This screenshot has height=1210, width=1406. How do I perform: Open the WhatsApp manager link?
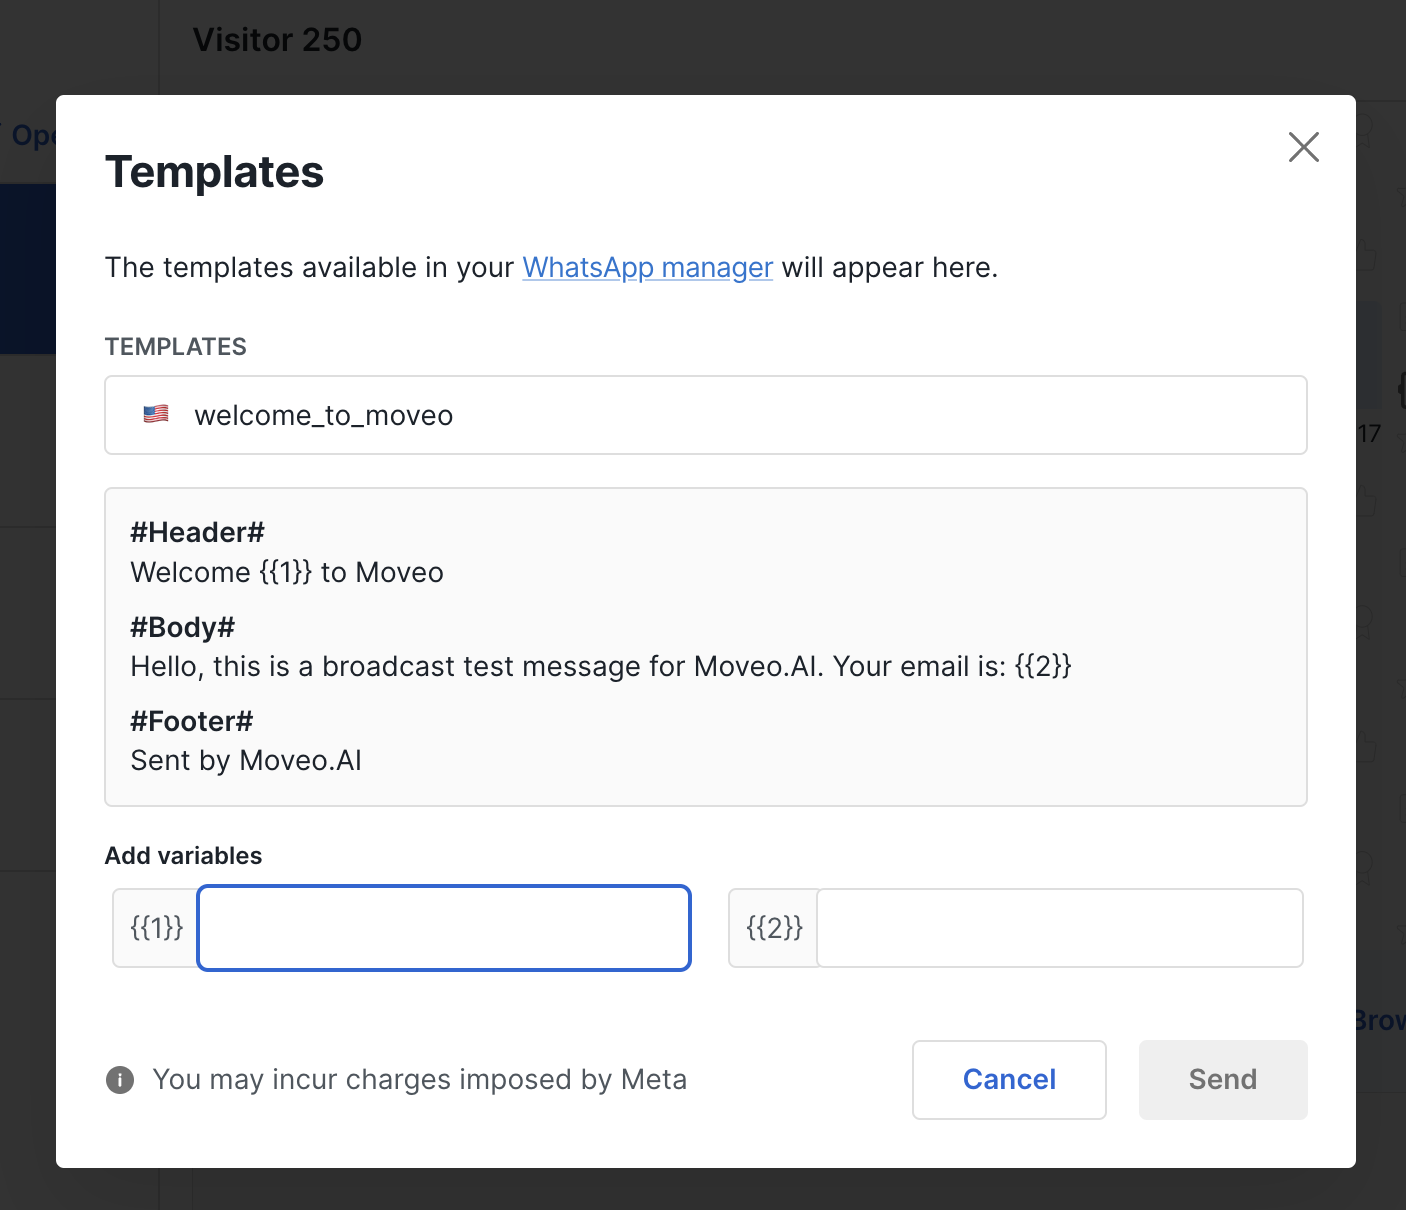[648, 268]
